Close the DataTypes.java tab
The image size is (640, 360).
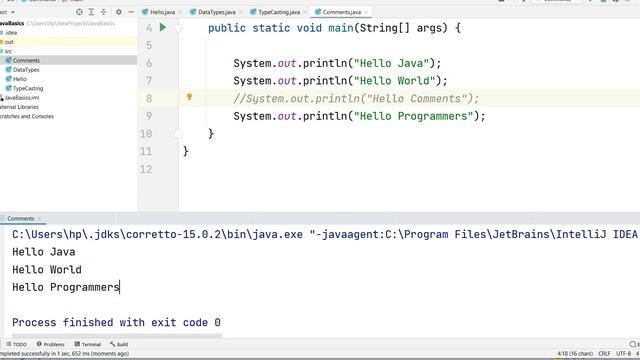240,12
